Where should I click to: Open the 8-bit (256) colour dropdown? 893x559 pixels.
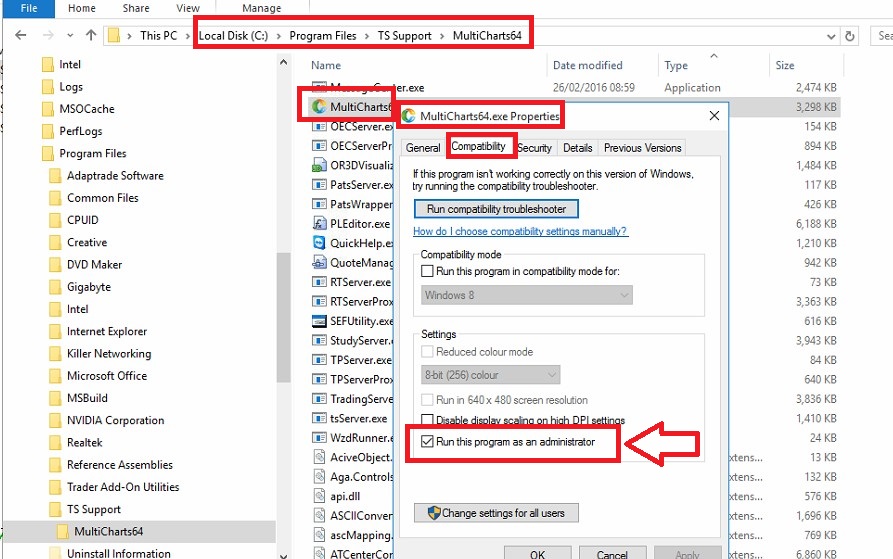(490, 375)
